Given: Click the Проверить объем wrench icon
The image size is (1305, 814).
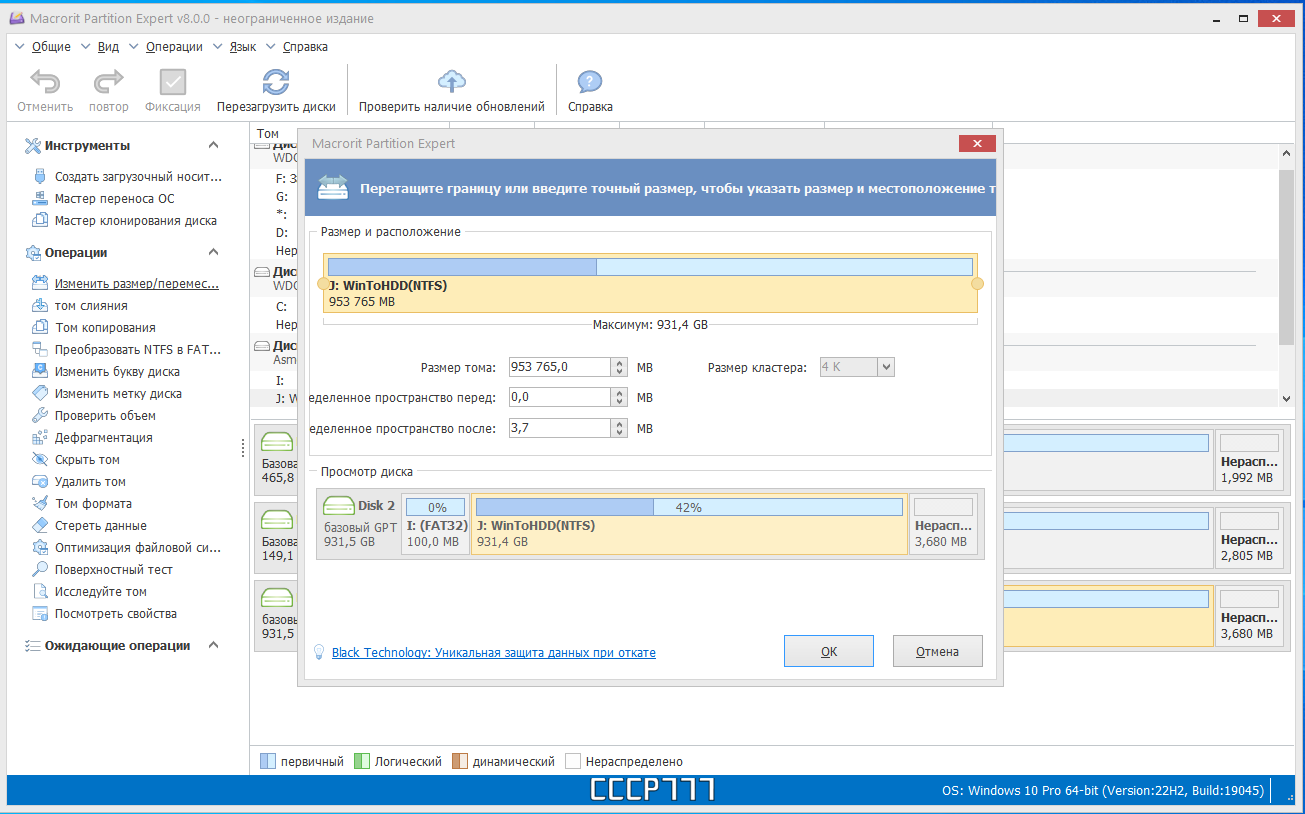Looking at the screenshot, I should coord(40,415).
